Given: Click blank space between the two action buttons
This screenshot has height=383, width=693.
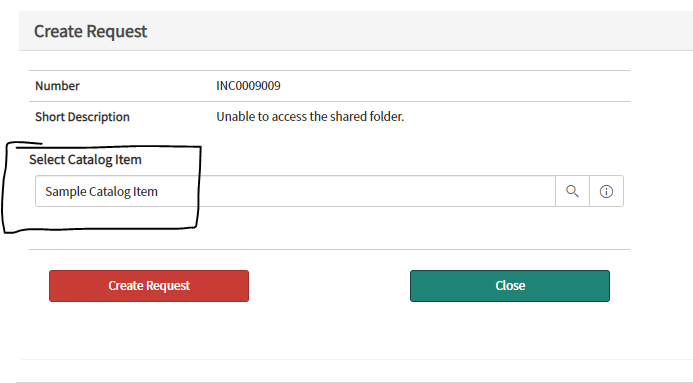Looking at the screenshot, I should [x=329, y=286].
